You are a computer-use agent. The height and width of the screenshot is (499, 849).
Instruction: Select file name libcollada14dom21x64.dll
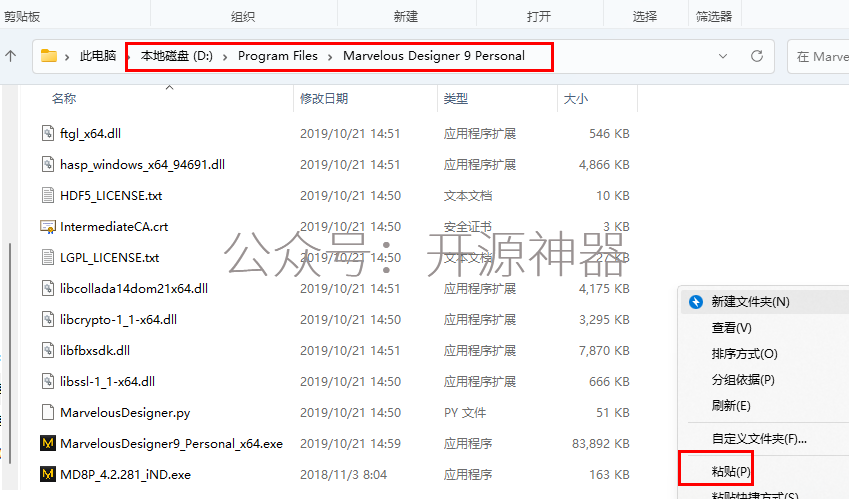click(x=134, y=288)
